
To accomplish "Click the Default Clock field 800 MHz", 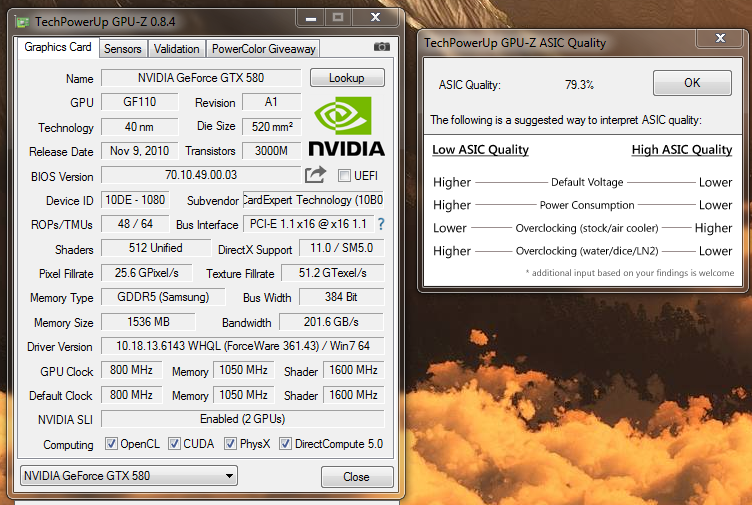I will pos(131,395).
